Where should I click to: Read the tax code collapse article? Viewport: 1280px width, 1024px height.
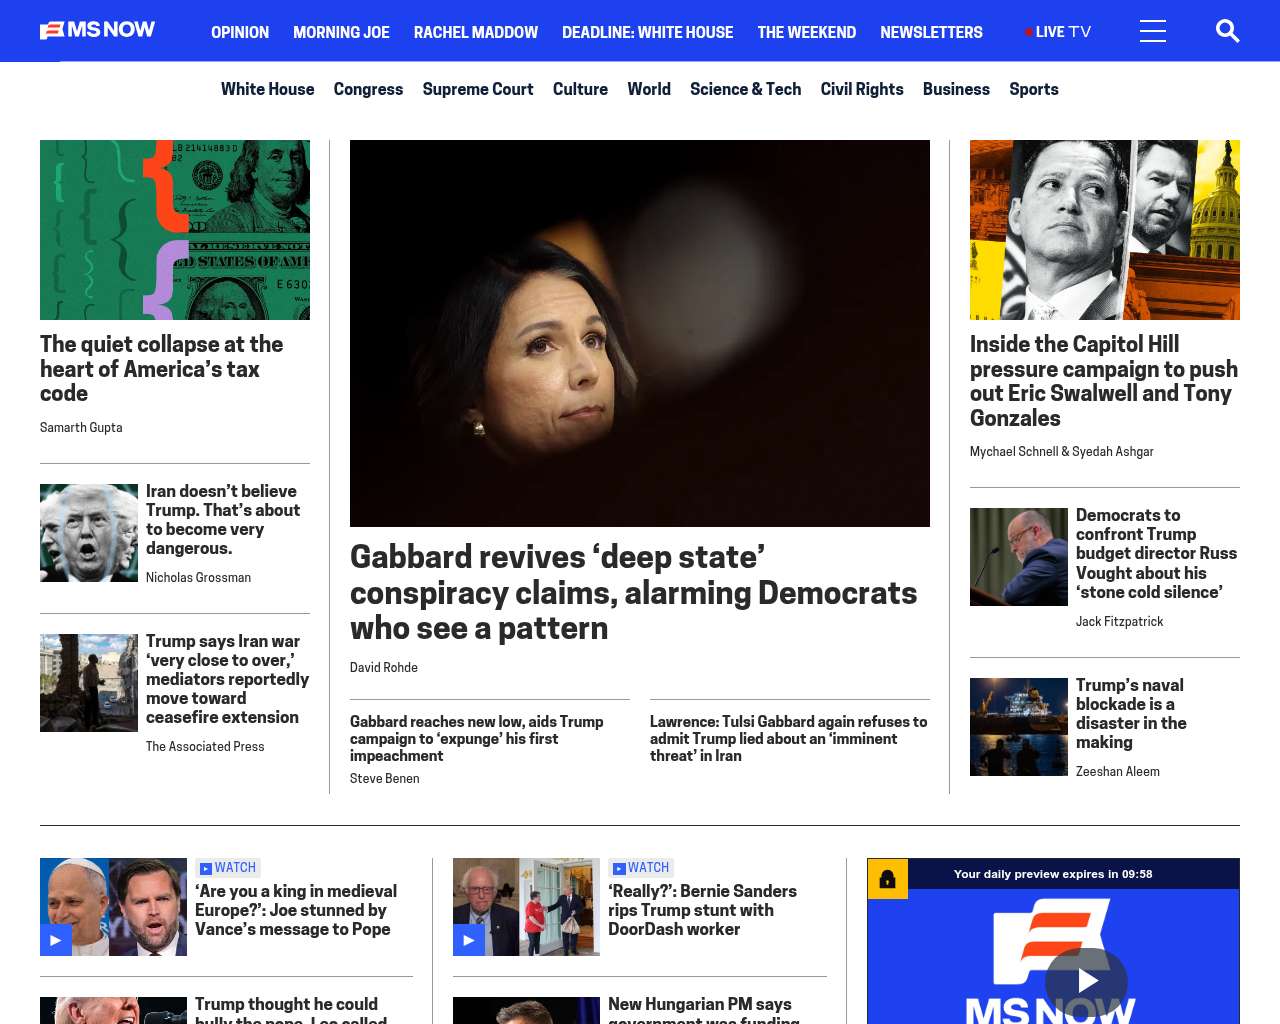click(x=161, y=368)
